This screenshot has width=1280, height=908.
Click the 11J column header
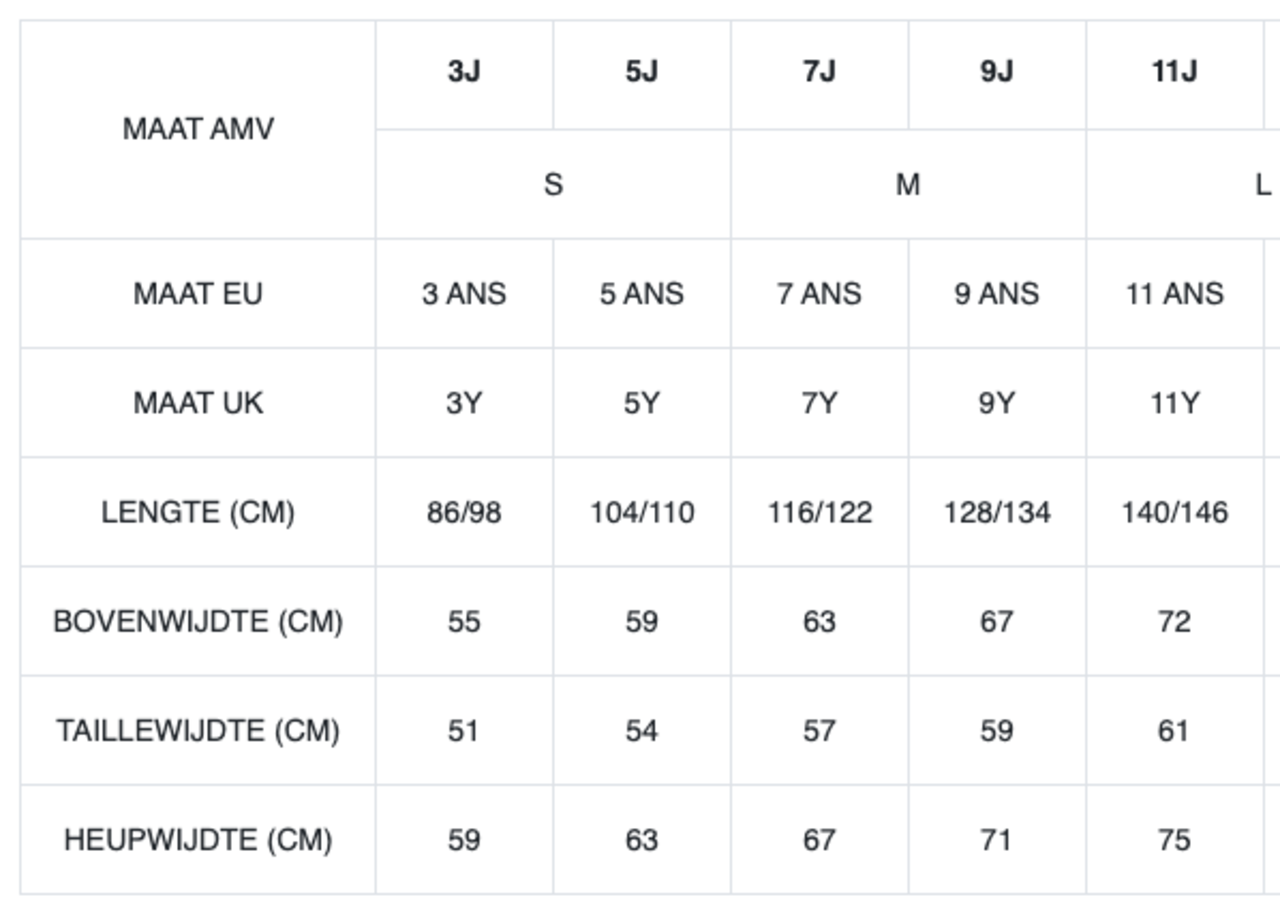coord(1174,73)
